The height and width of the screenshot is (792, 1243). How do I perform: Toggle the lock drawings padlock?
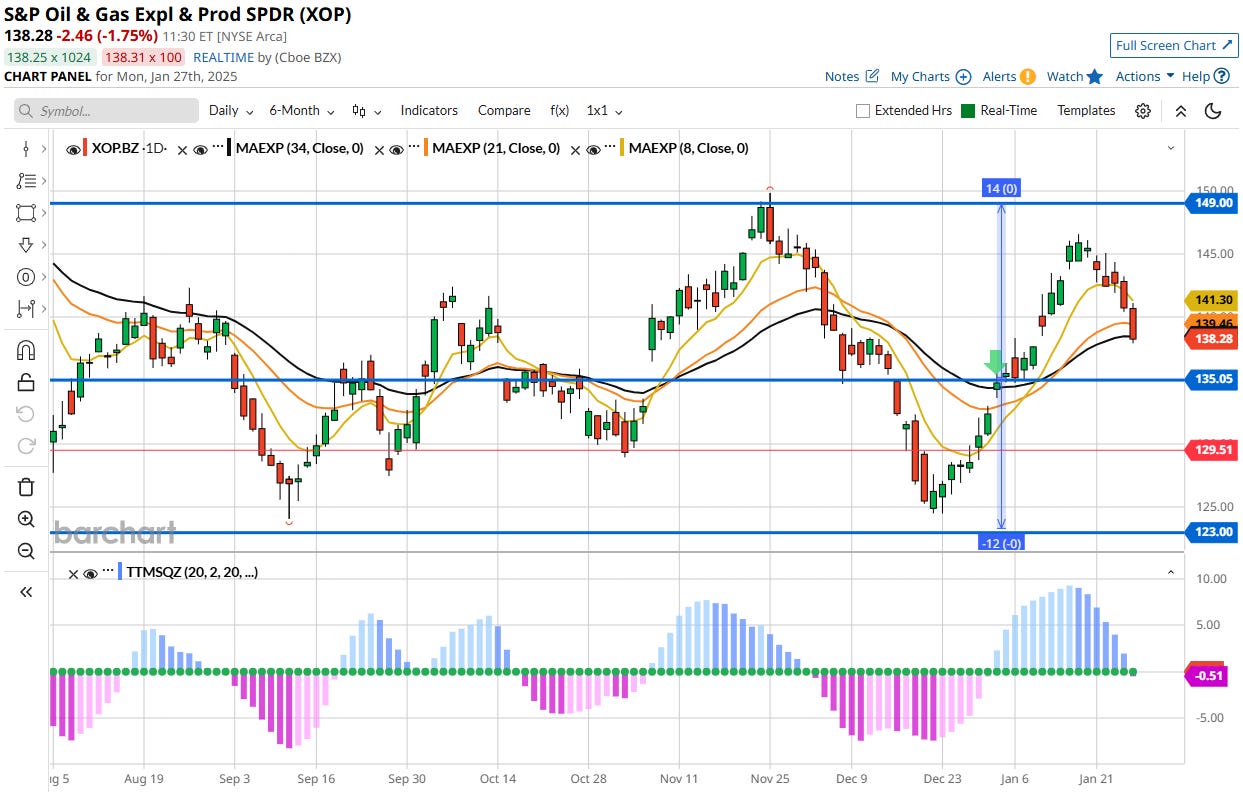pos(26,382)
